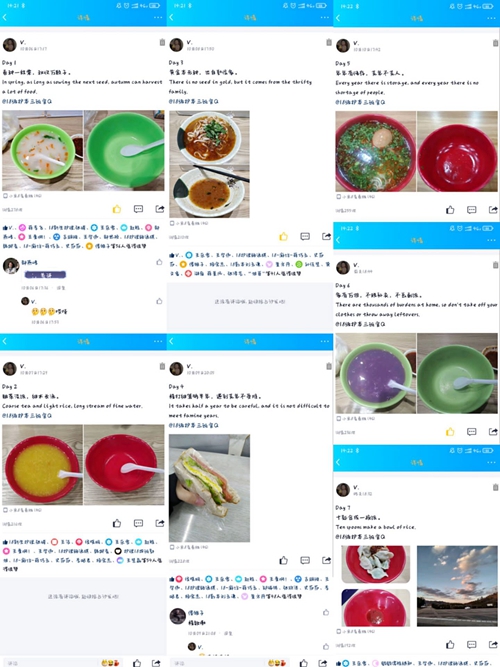Delete the Day 5 post with trash icon
This screenshot has height=667, width=500.
coord(495,43)
